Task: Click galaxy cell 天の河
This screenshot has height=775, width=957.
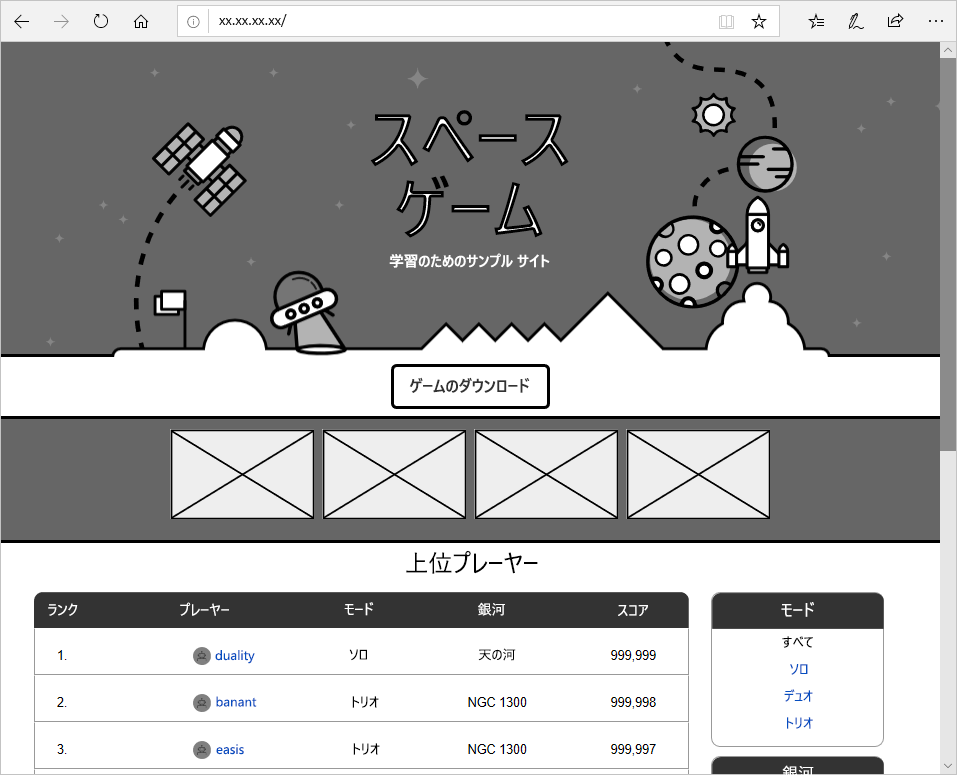Action: (496, 655)
